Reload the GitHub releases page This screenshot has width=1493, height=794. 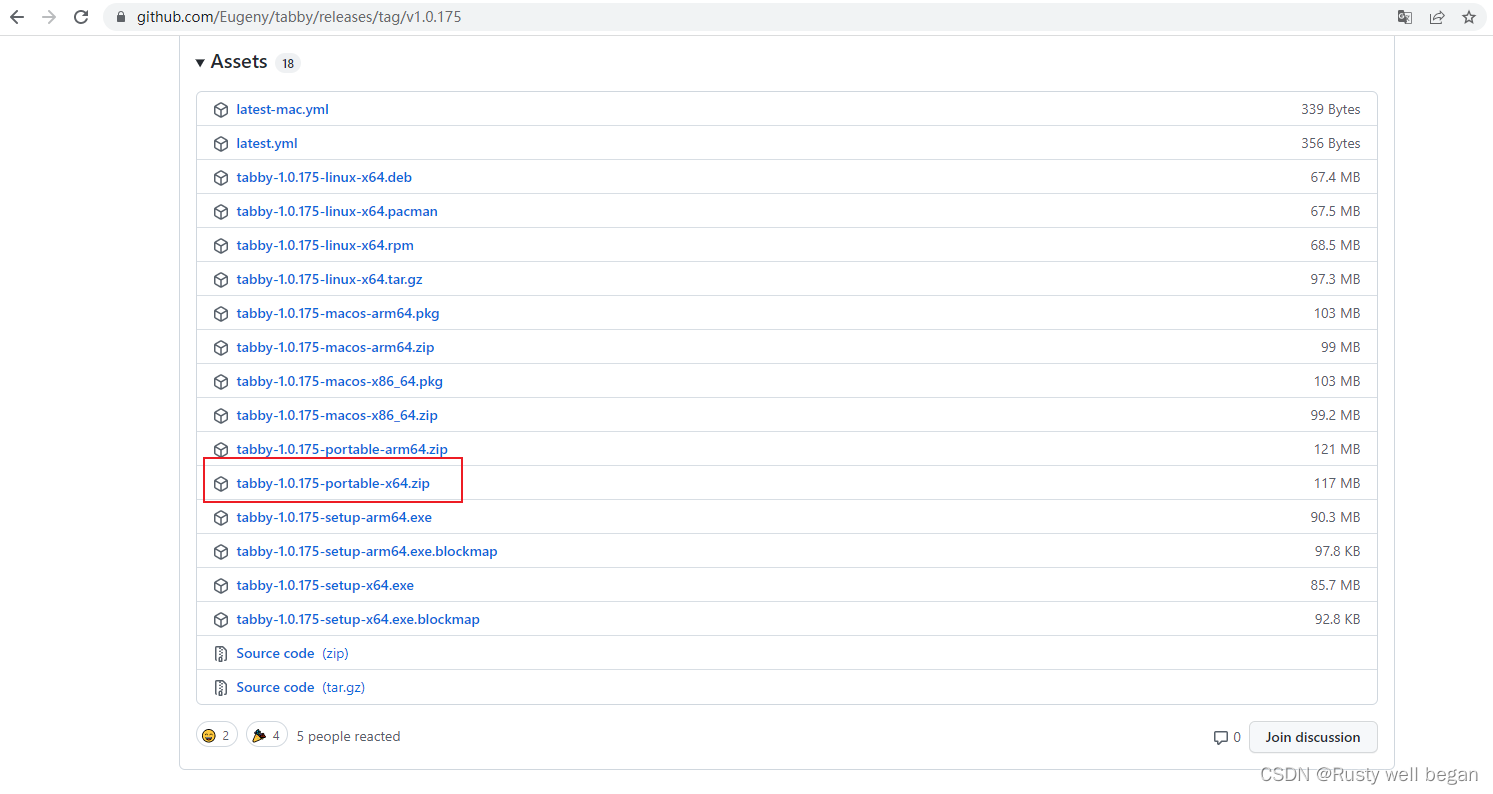pos(82,17)
